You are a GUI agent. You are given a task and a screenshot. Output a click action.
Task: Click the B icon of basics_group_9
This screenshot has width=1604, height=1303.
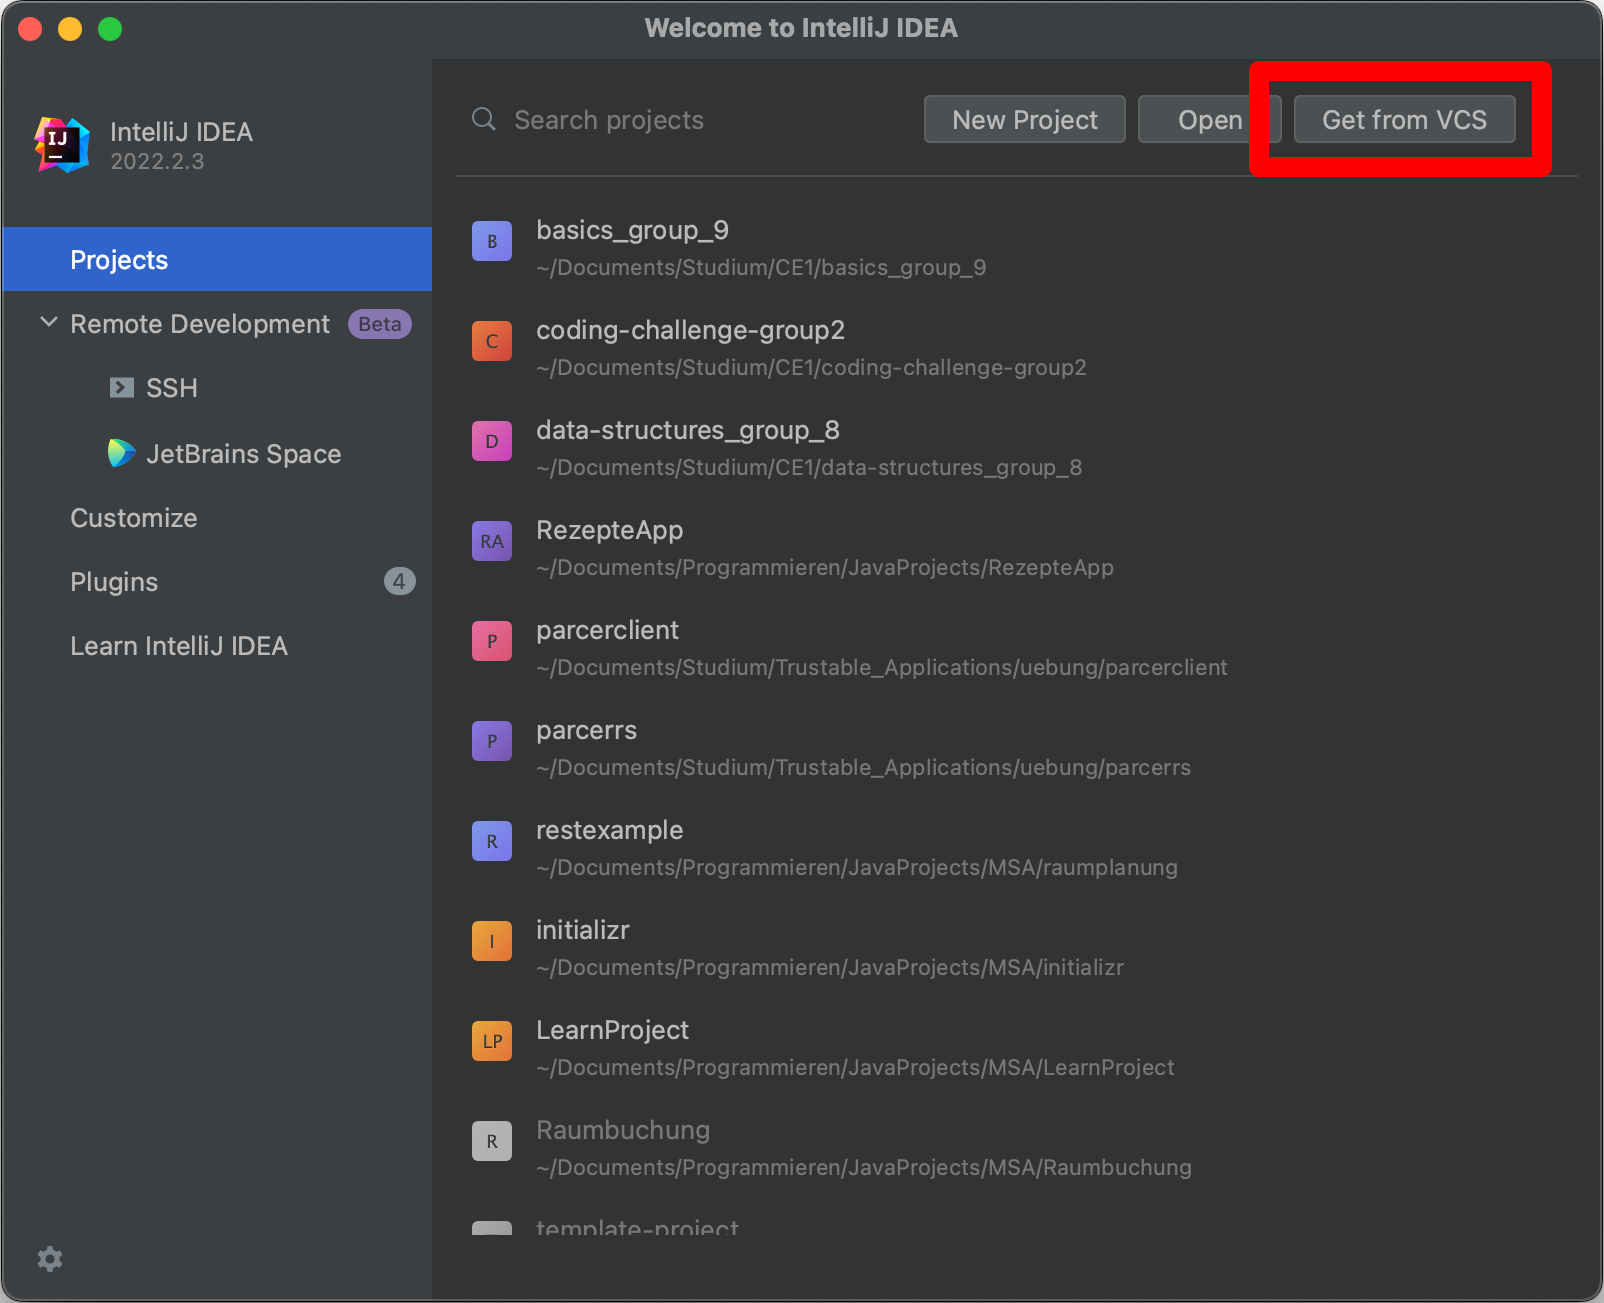[x=492, y=241]
